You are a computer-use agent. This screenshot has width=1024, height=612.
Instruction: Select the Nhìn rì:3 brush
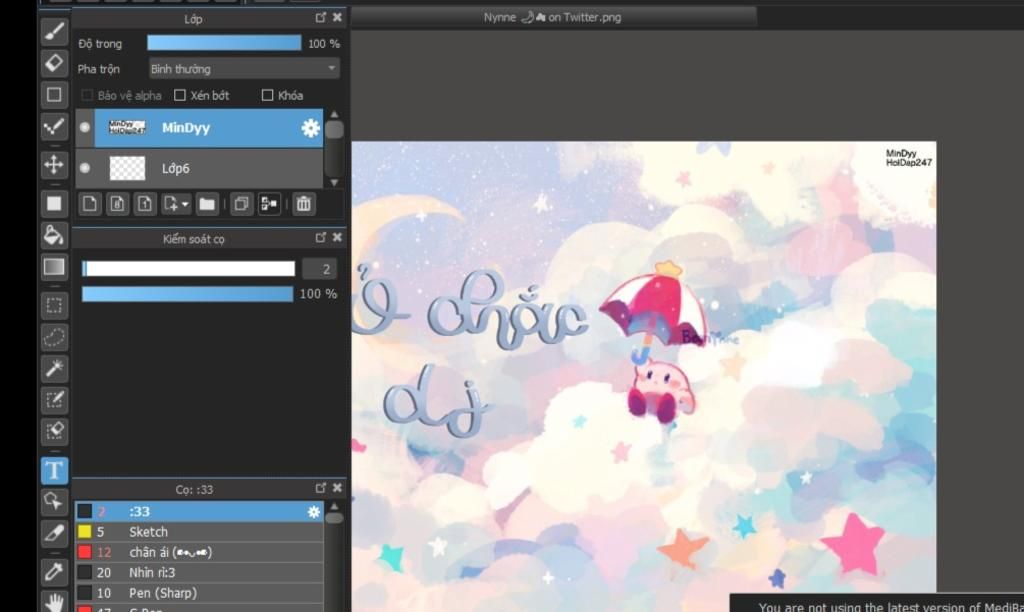point(199,572)
